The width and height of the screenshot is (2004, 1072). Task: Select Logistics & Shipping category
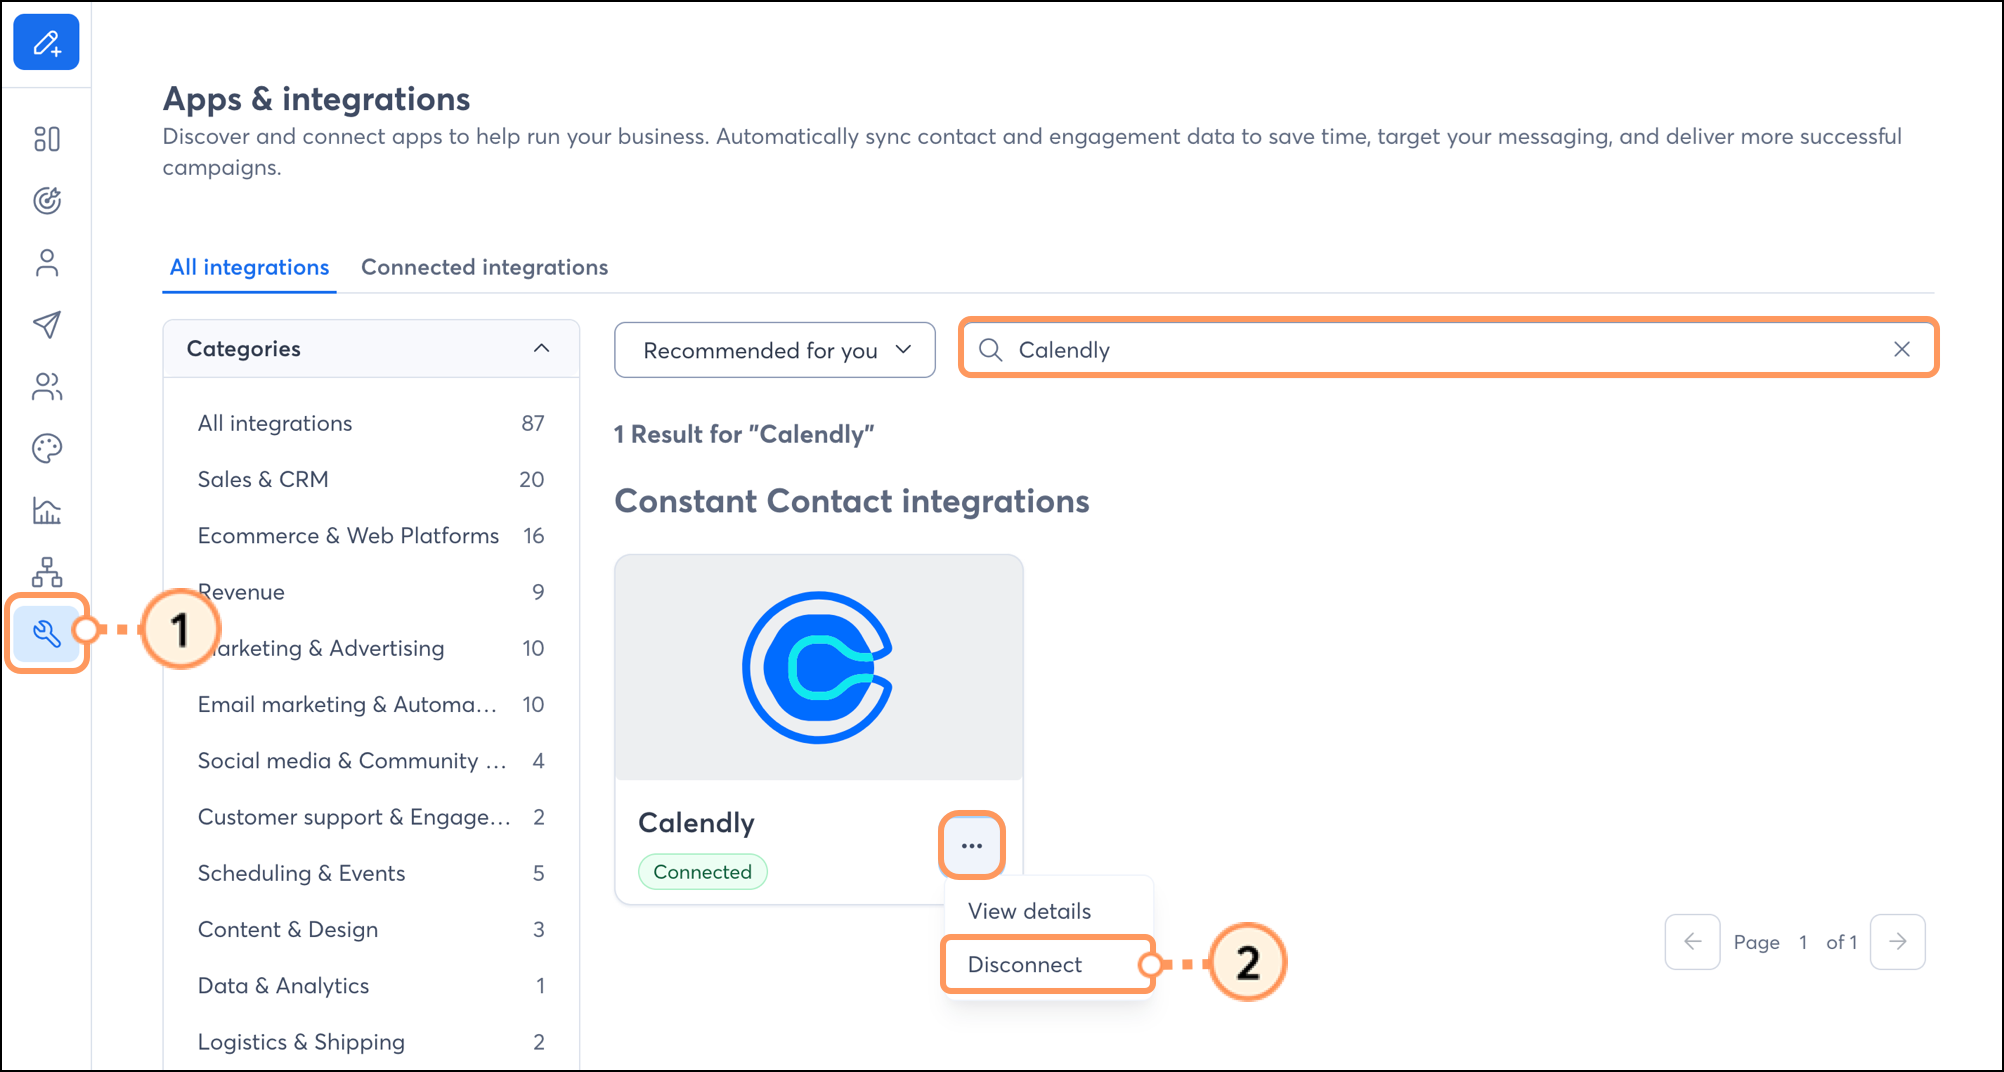371,1042
